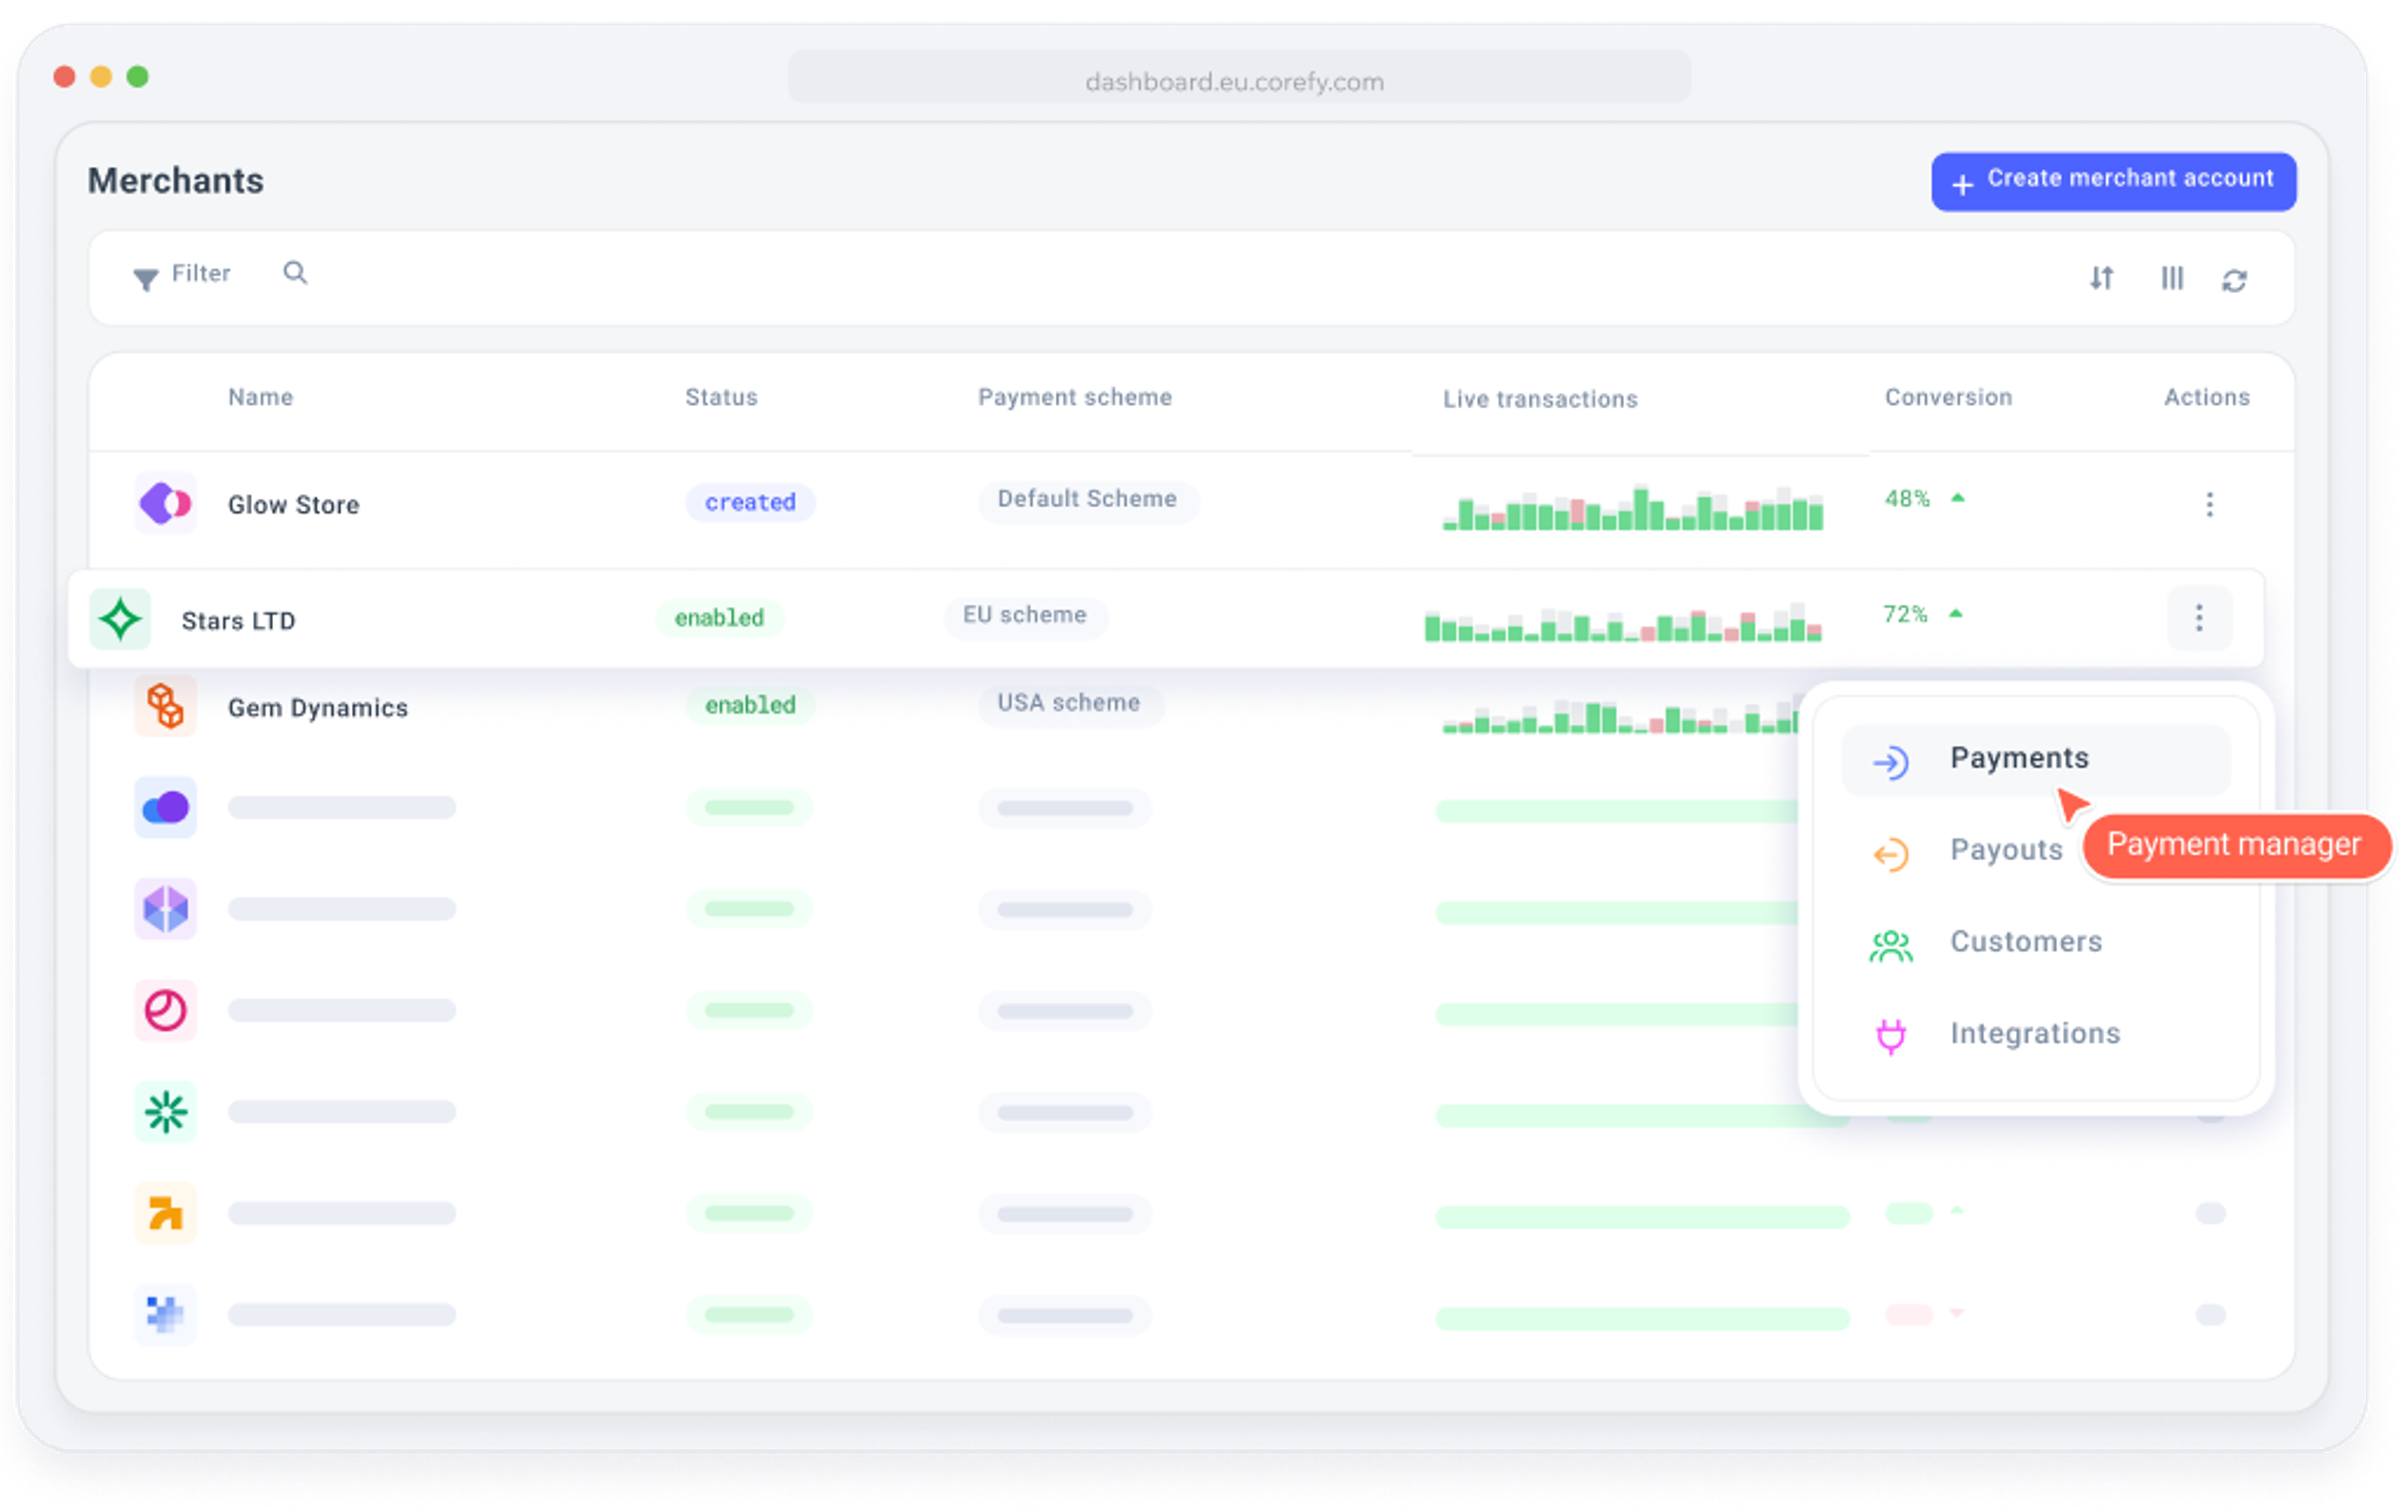Click the Customers people icon
This screenshot has width=2400, height=1511.
(1890, 946)
